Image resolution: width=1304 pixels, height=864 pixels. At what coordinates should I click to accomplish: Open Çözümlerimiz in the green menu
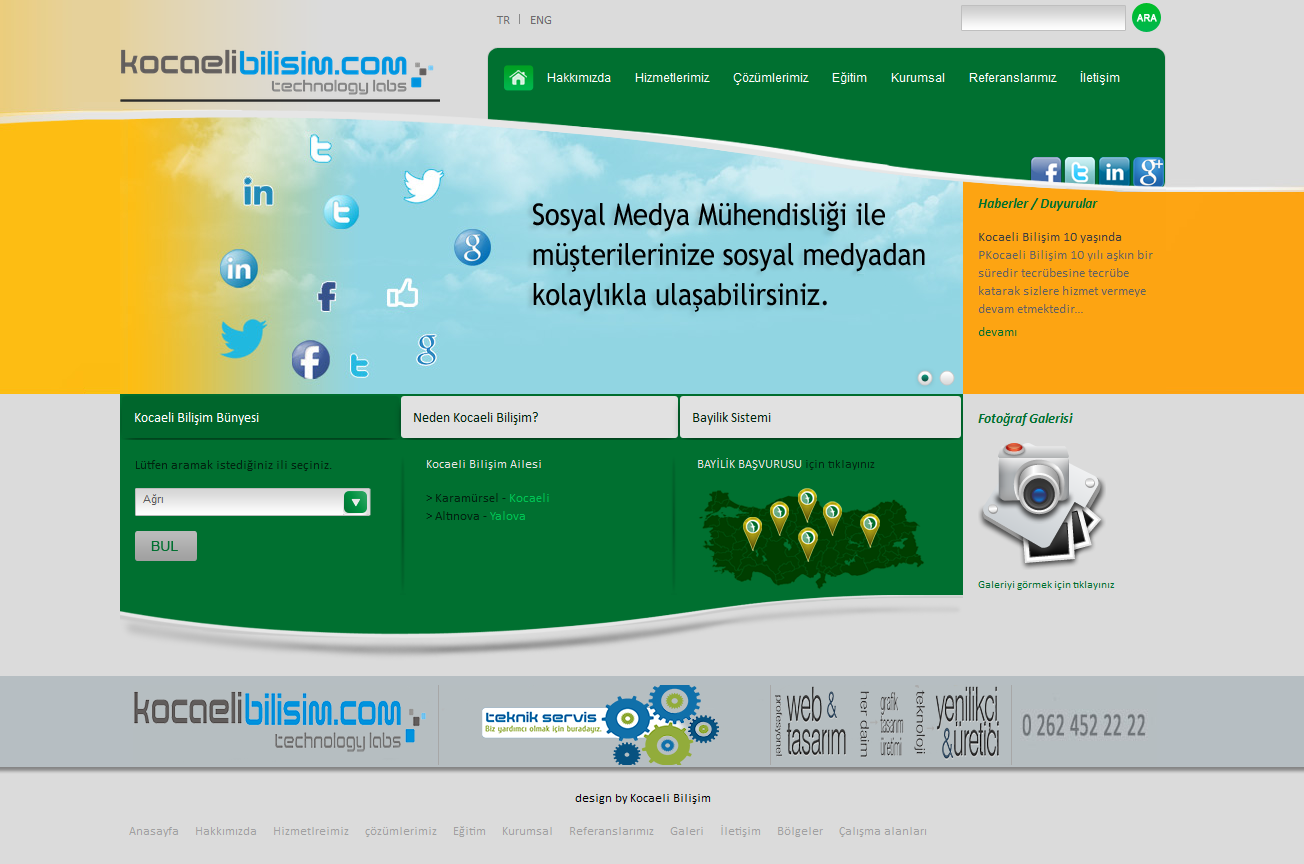click(770, 78)
